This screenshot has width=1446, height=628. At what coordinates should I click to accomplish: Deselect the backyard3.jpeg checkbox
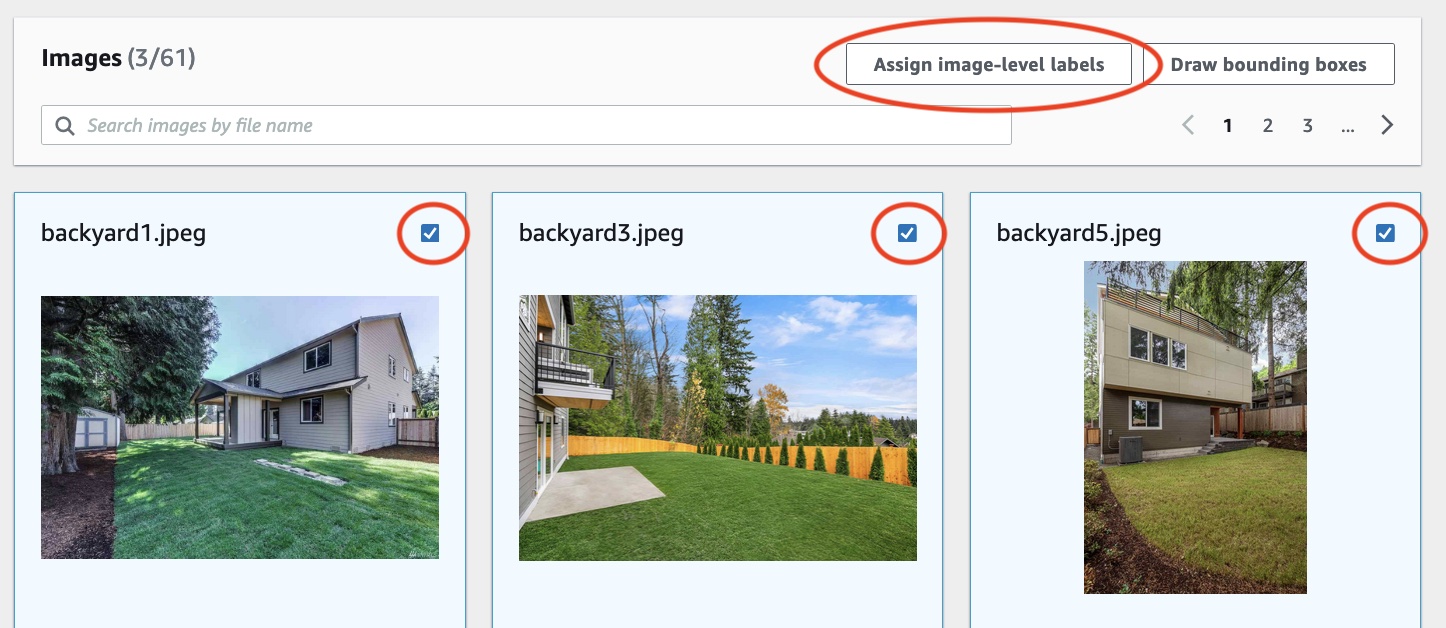907,232
